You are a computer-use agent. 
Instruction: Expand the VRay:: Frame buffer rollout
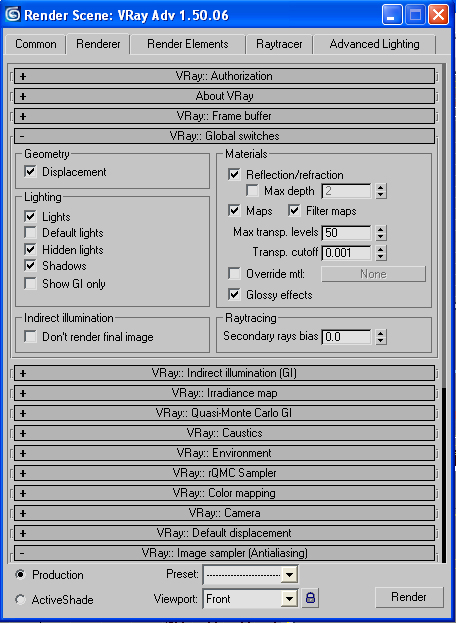pyautogui.click(x=224, y=116)
